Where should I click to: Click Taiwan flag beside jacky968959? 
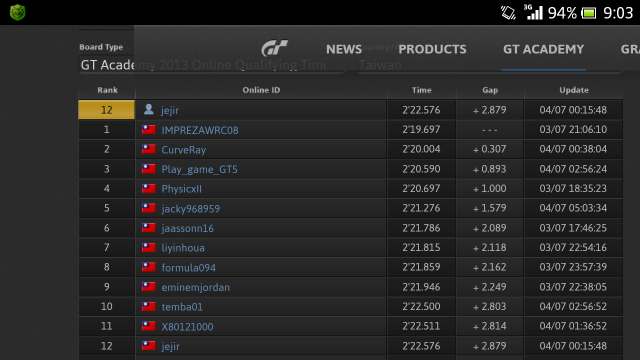pyautogui.click(x=149, y=208)
